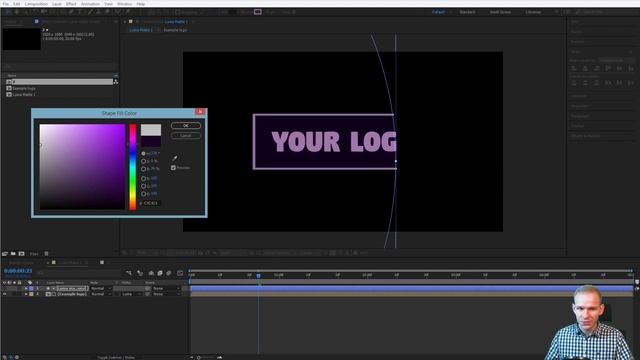Screen dimensions: 640x360
Task: Click the Luma Matte 1 composition icon in Project
Action: coord(9,94)
